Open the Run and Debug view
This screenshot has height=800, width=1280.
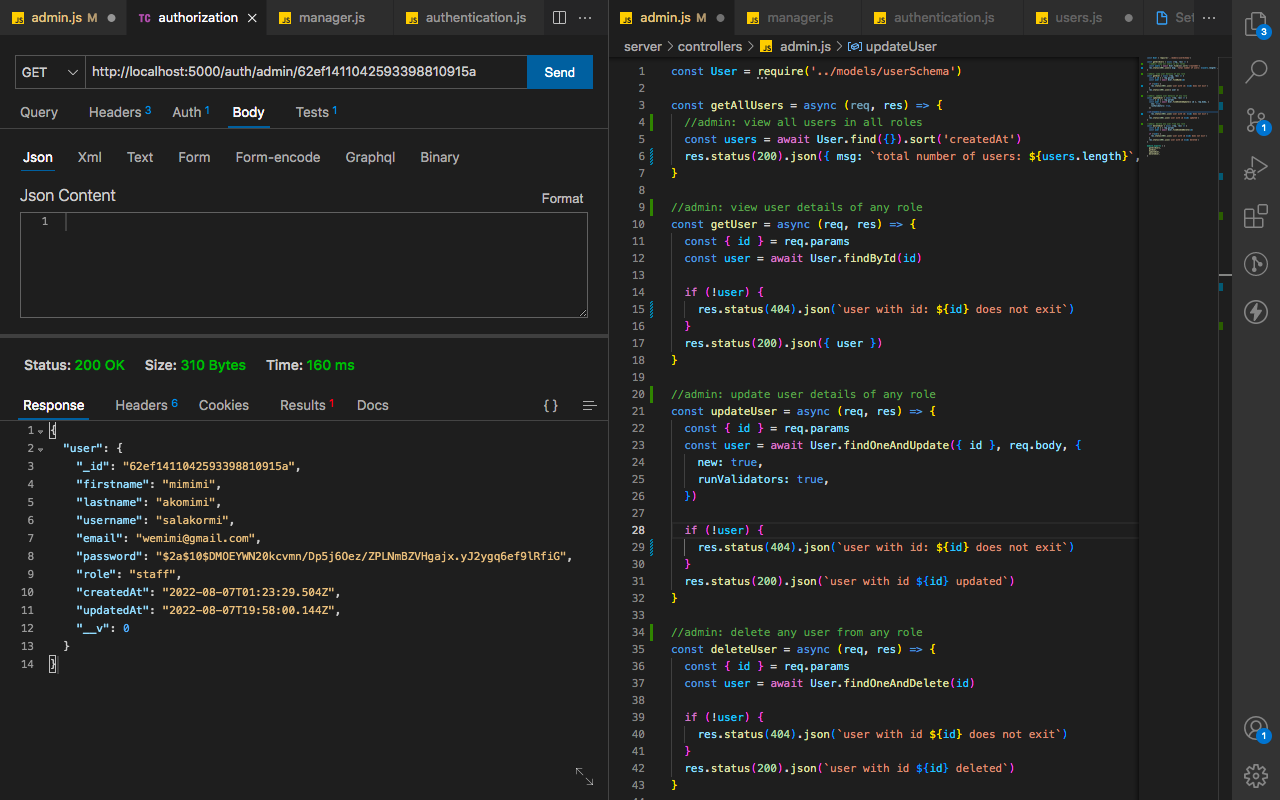click(x=1255, y=169)
